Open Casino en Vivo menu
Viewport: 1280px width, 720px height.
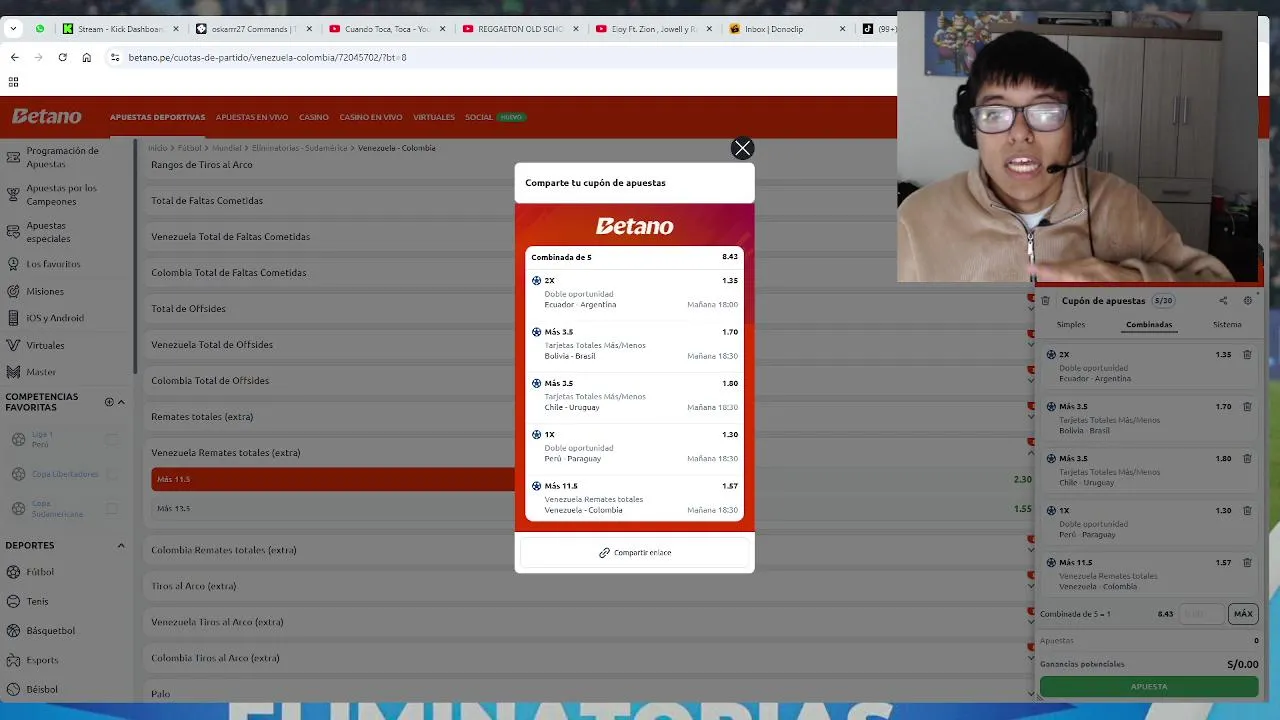[371, 117]
